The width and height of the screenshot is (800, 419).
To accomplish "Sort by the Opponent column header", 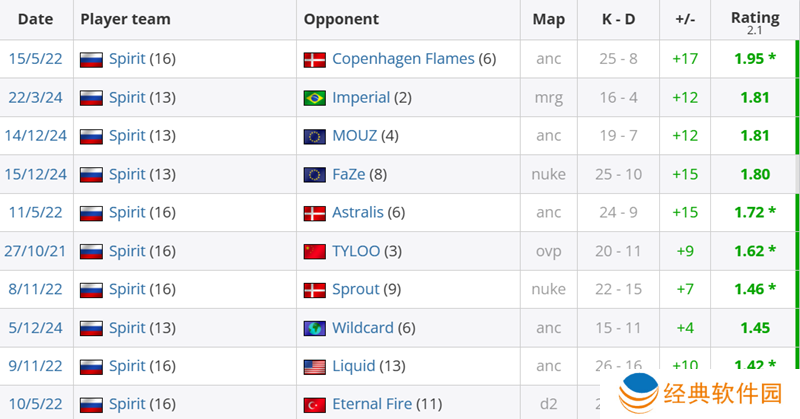I will click(341, 19).
